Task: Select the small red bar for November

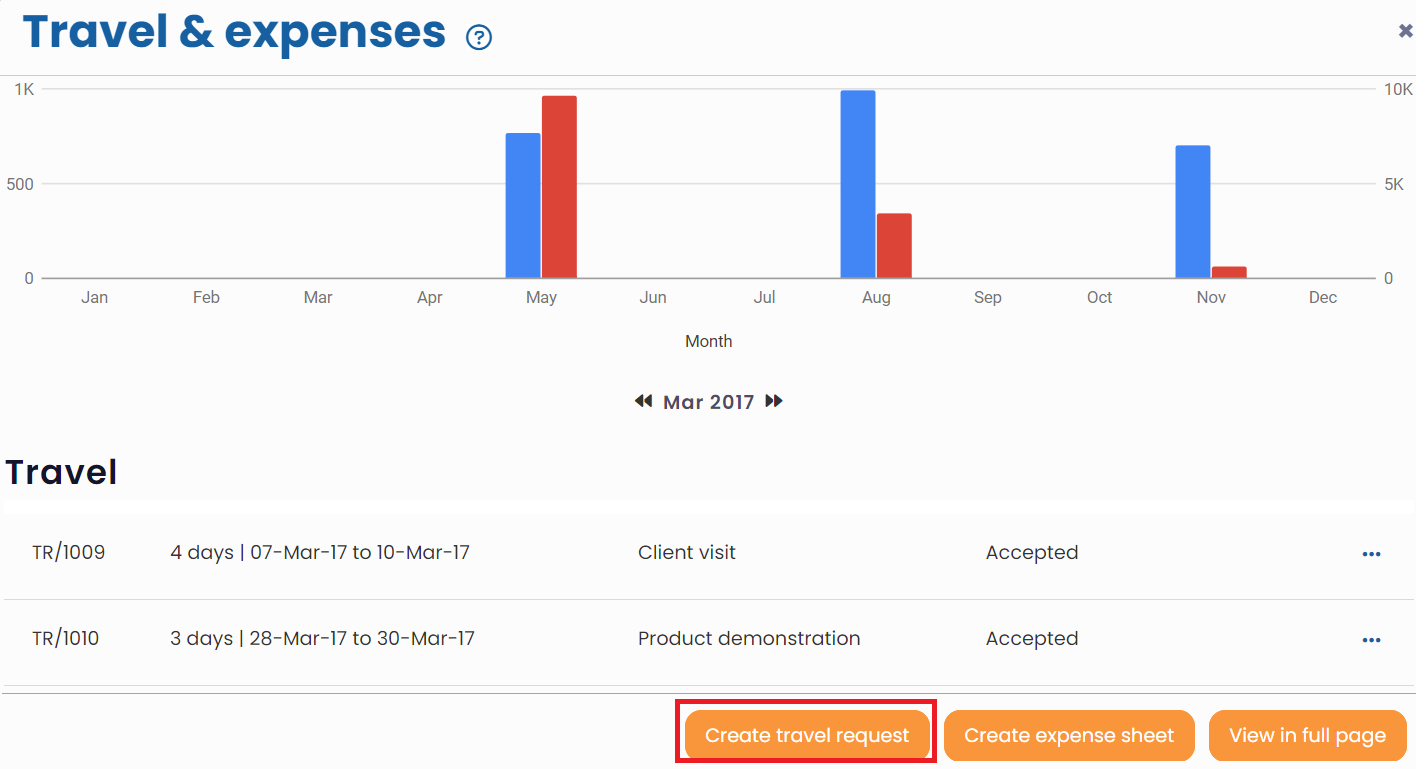Action: (1229, 272)
